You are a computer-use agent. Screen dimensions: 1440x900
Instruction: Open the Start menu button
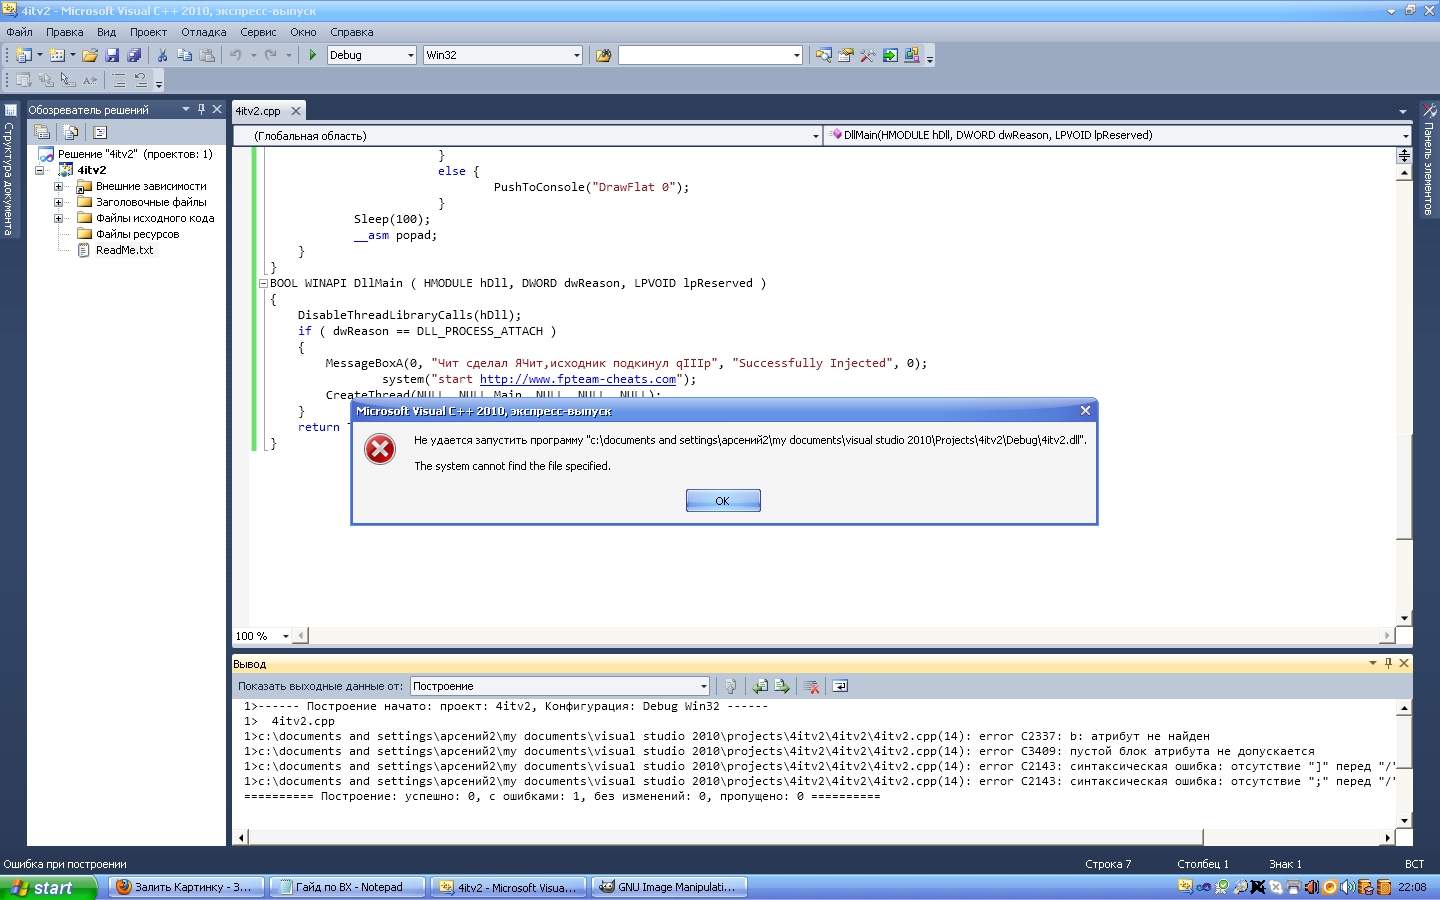pyautogui.click(x=48, y=887)
